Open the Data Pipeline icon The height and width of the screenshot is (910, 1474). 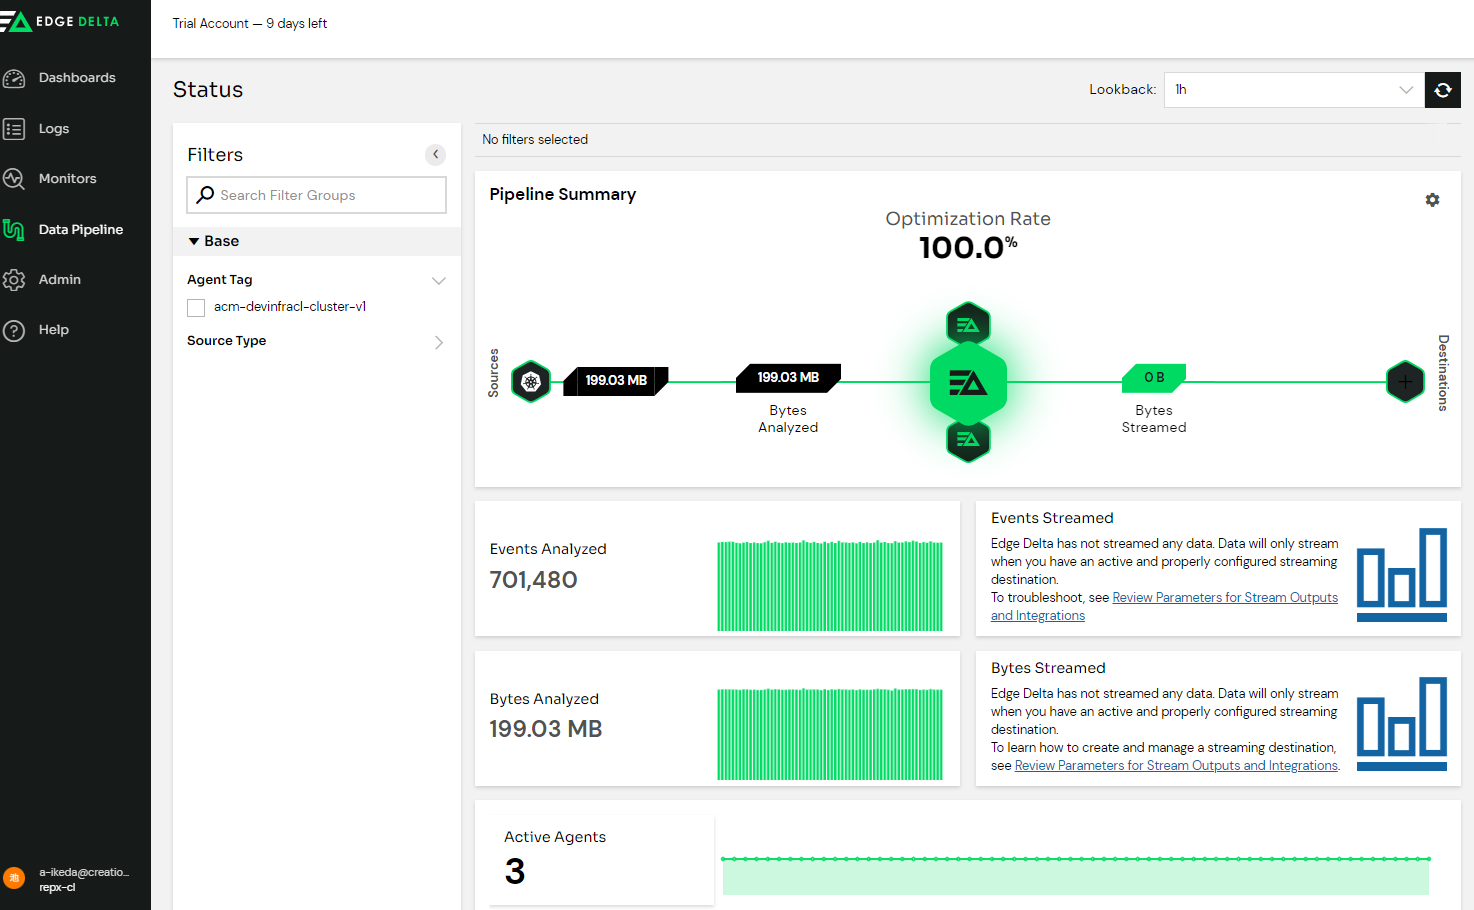14,229
